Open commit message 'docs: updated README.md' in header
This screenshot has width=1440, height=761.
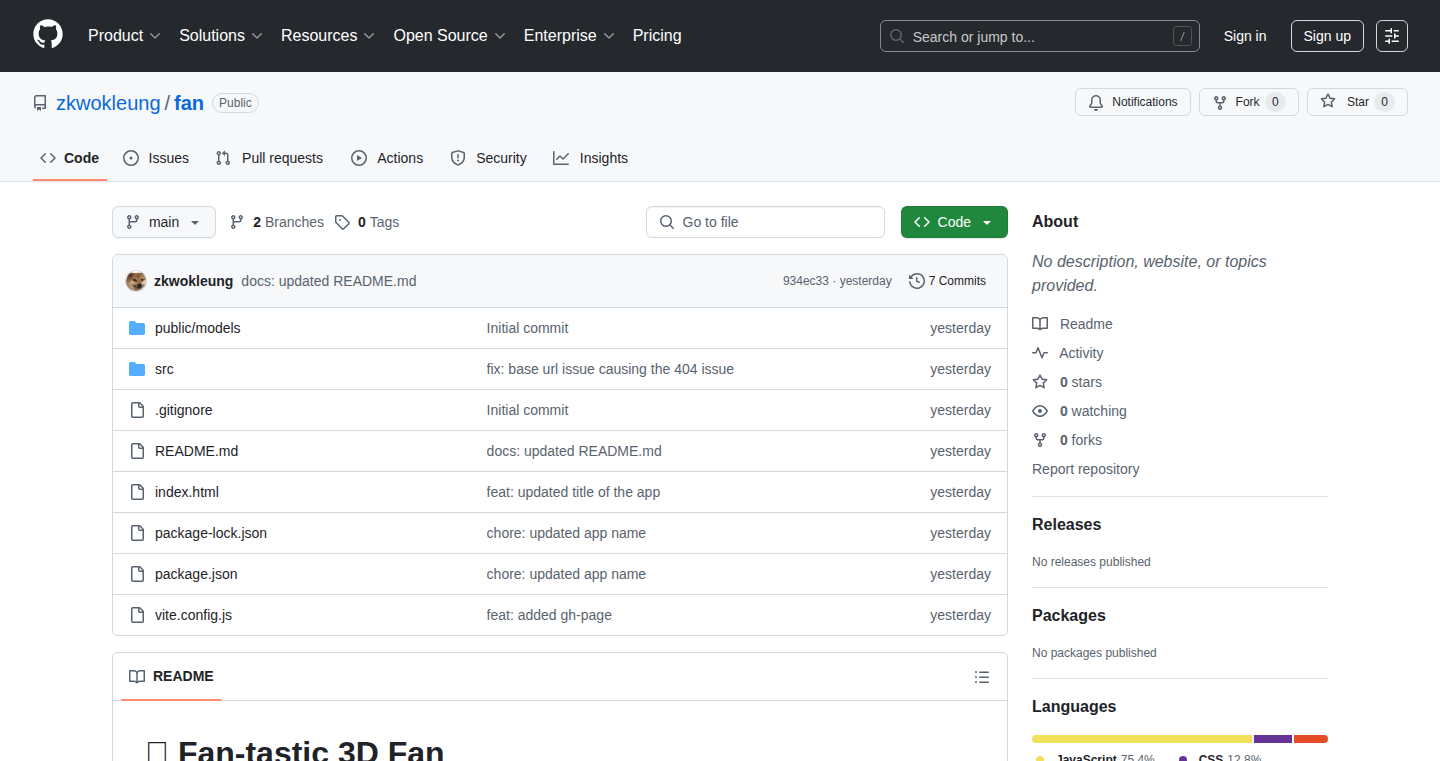[x=329, y=281]
